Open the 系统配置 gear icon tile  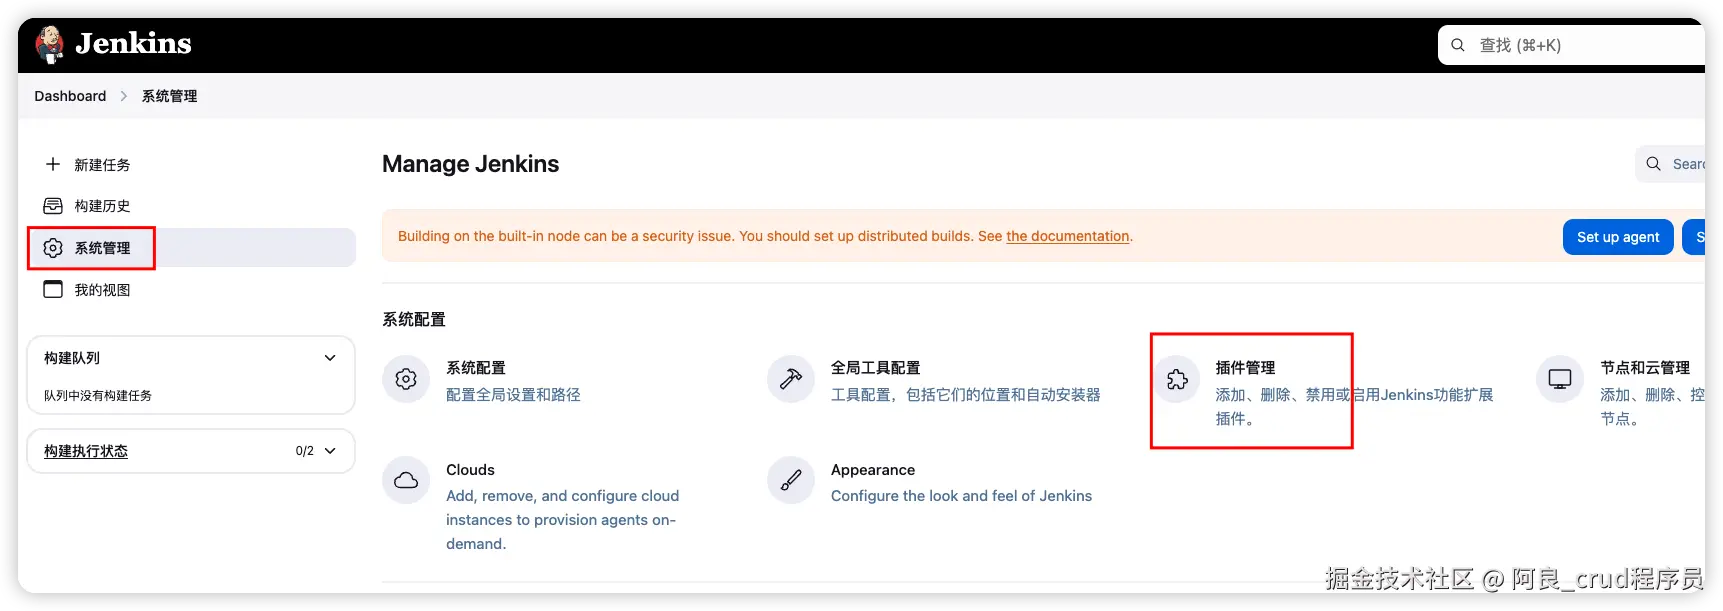(x=406, y=380)
